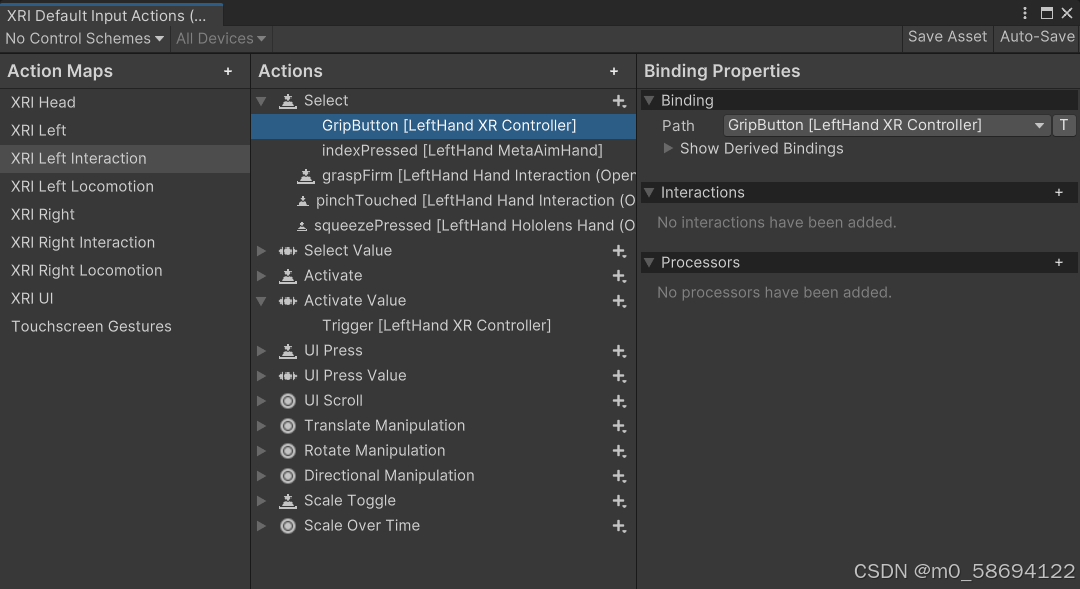Image resolution: width=1080 pixels, height=589 pixels.
Task: Add a new Action Map via plus icon
Action: pos(228,71)
